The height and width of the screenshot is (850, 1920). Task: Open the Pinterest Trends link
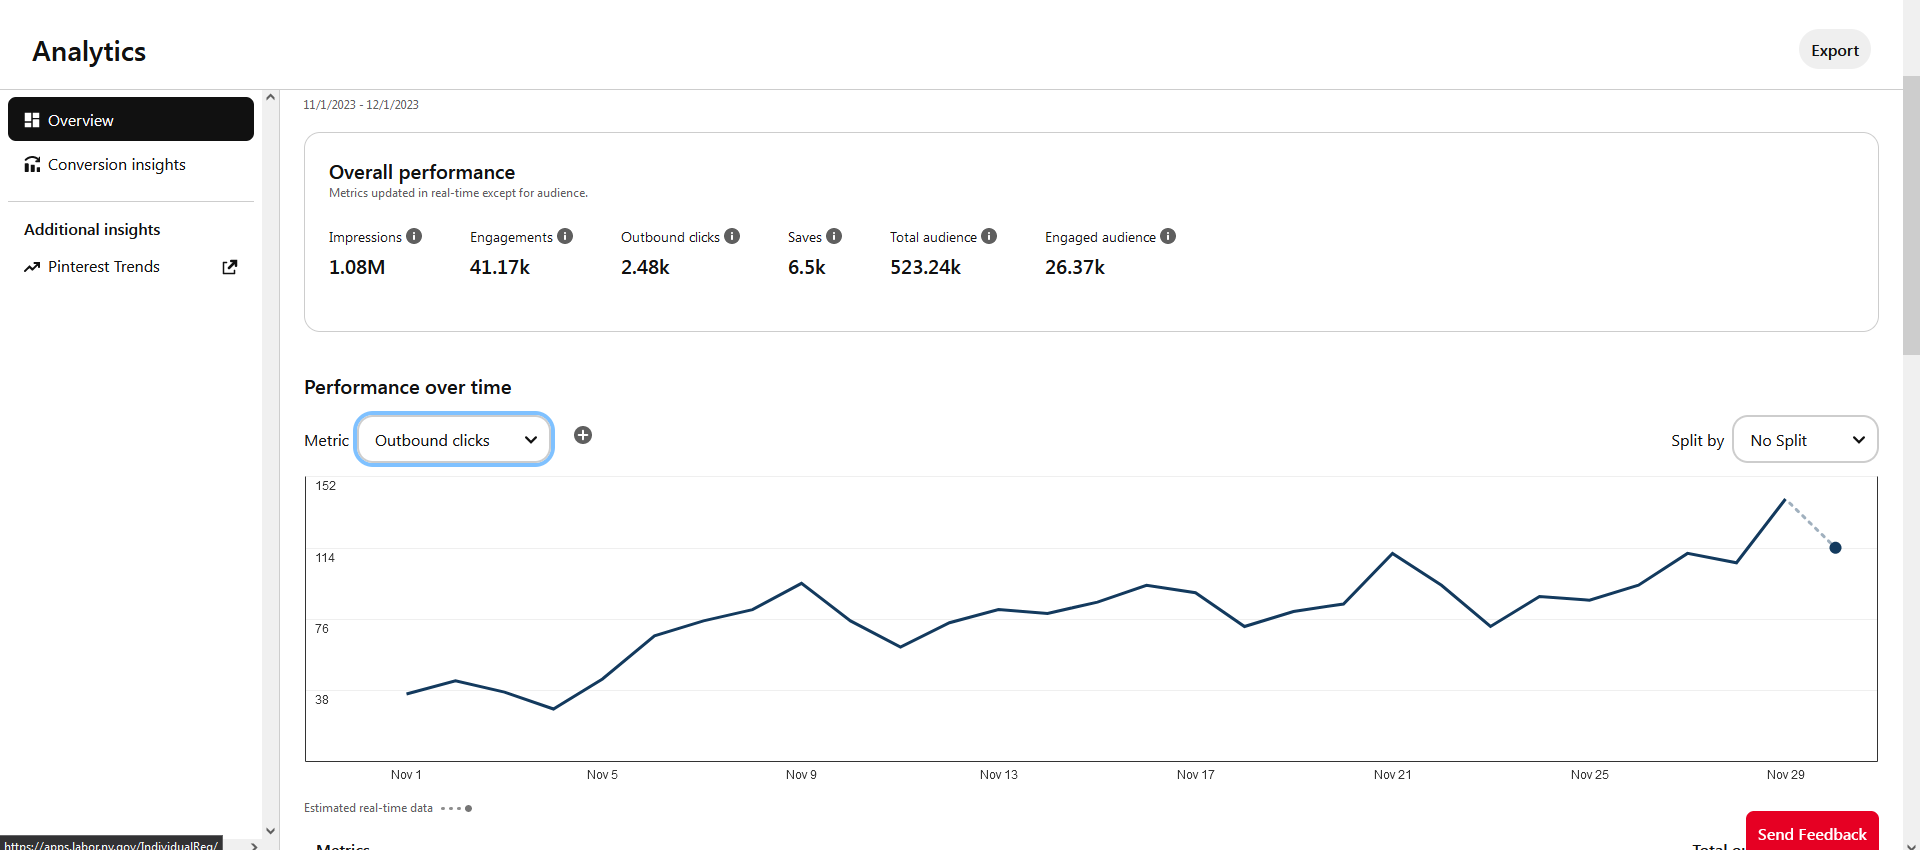click(104, 267)
